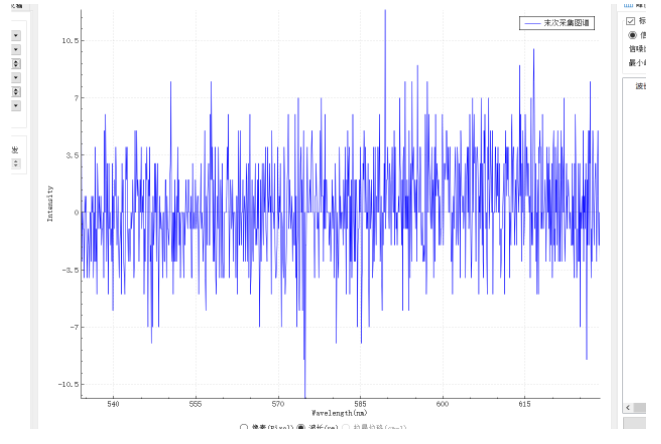
Task: Click the left arrow of right panel scrollbar
Action: [628, 407]
